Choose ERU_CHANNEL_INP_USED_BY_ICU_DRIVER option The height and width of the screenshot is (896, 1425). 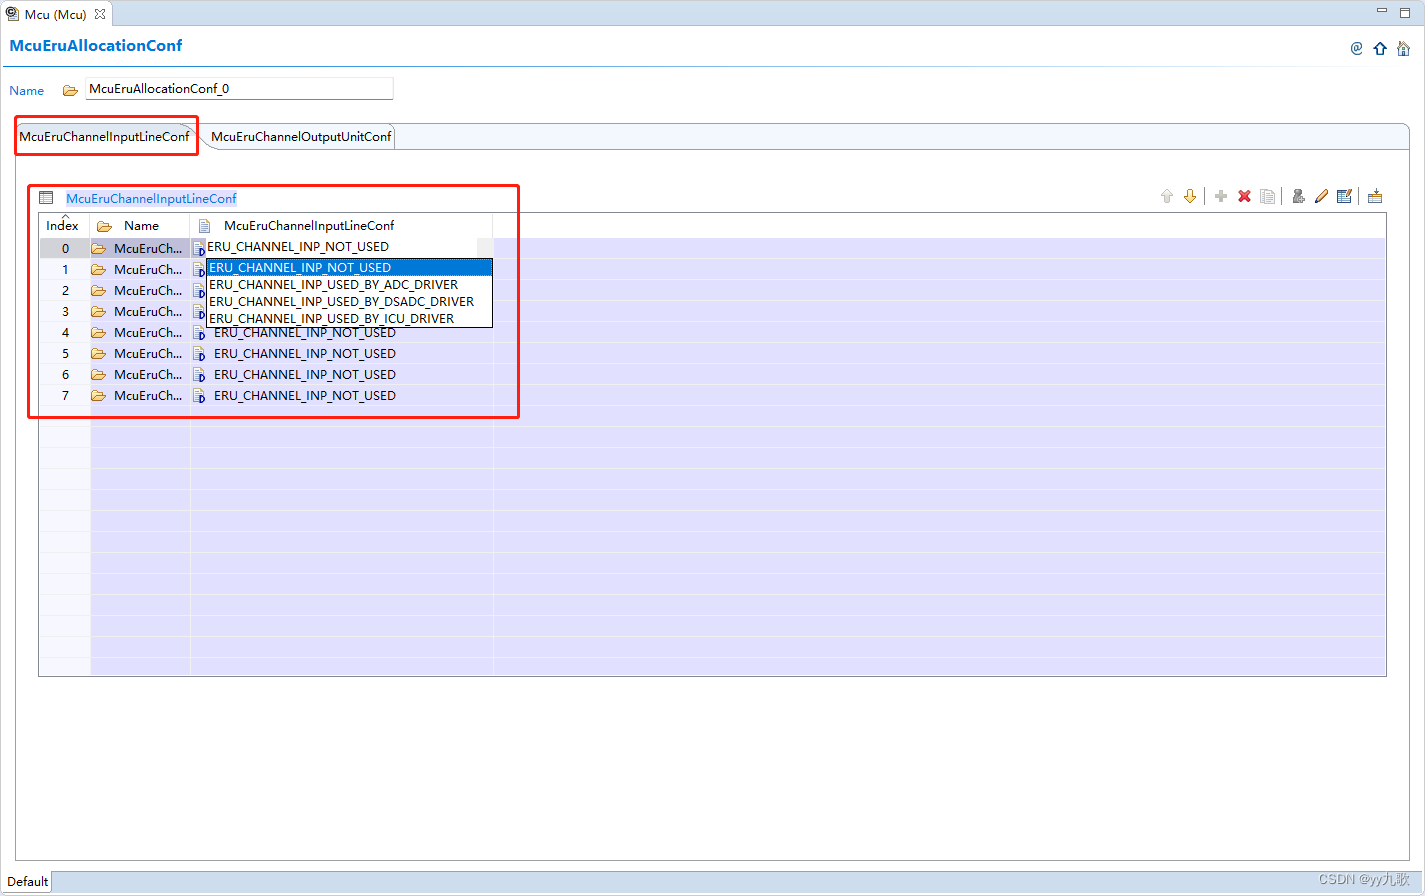click(349, 318)
